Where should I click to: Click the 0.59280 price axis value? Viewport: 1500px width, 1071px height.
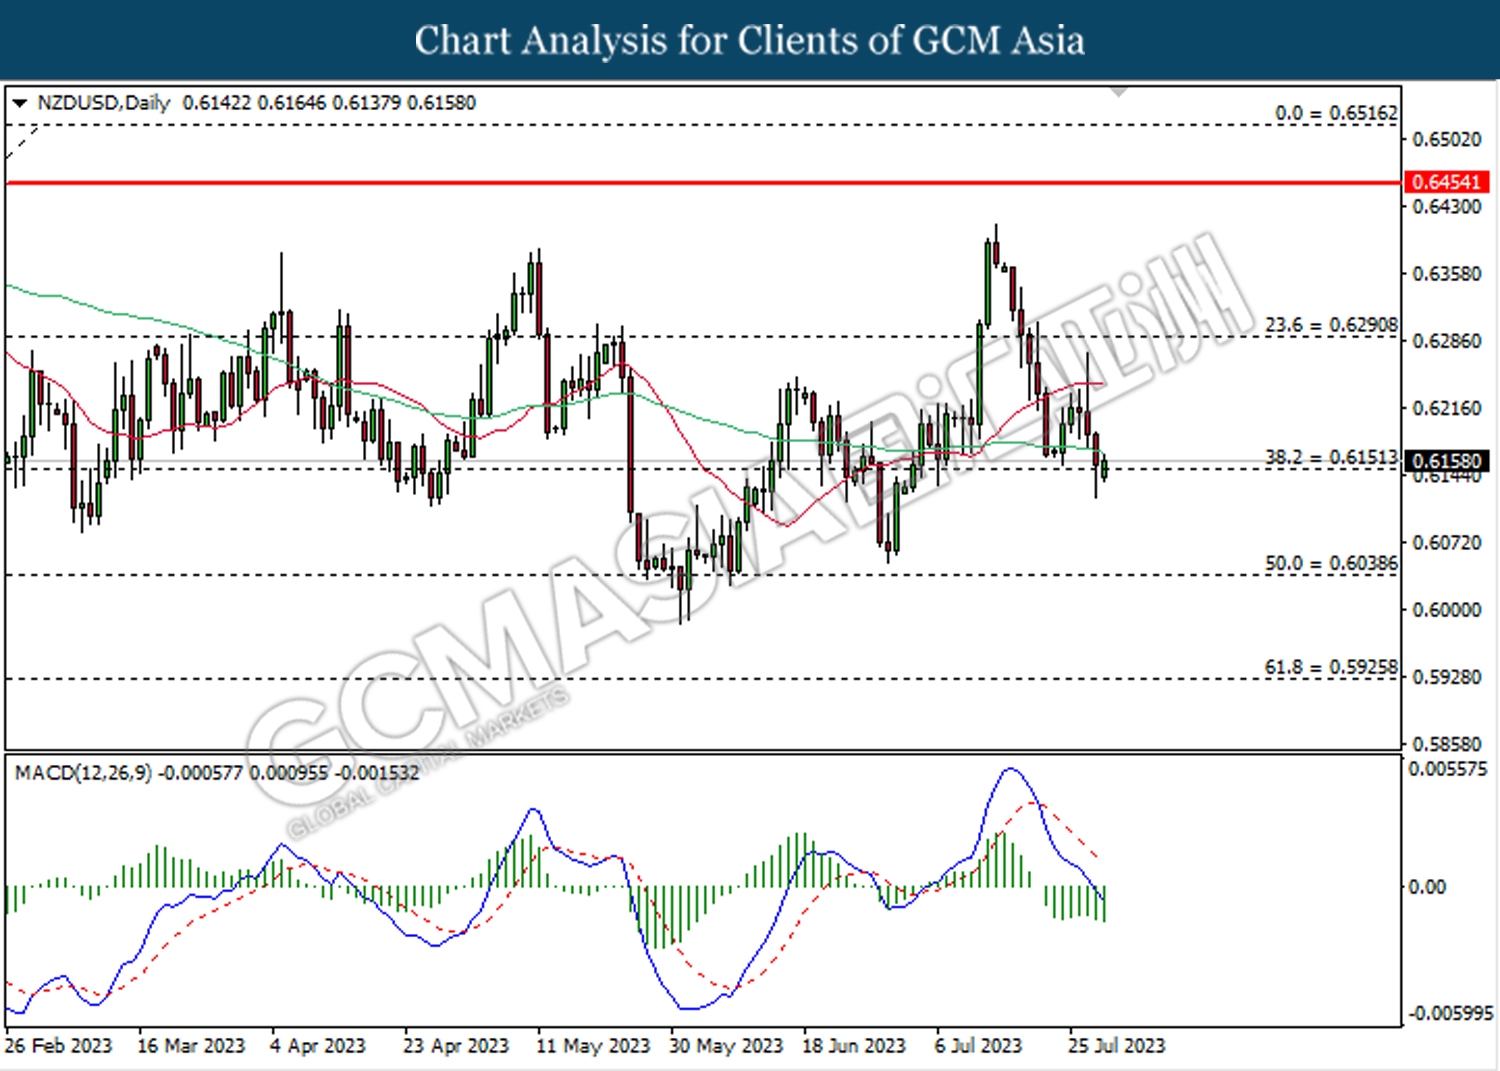[1446, 677]
